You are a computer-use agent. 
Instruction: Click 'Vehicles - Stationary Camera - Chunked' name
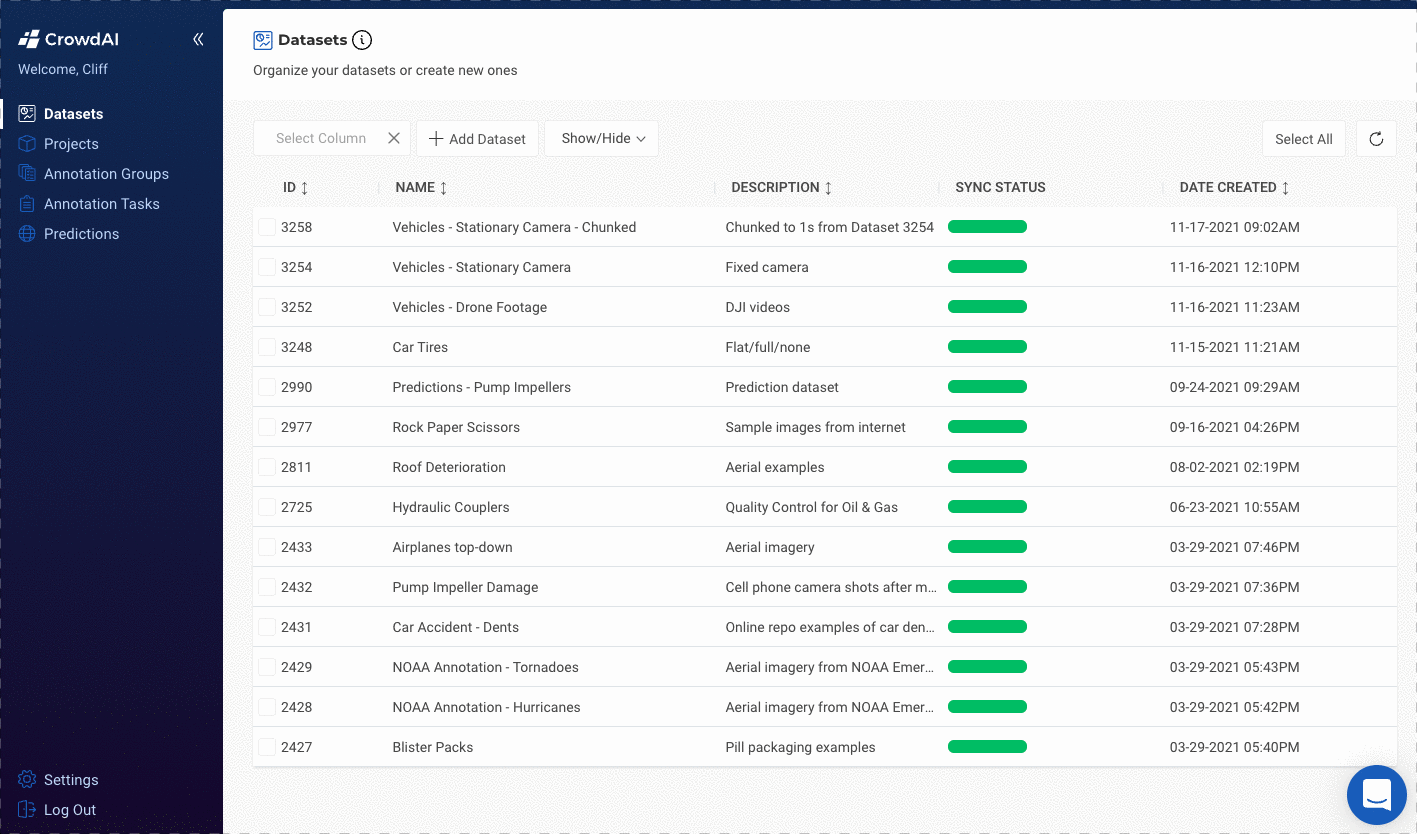(514, 227)
